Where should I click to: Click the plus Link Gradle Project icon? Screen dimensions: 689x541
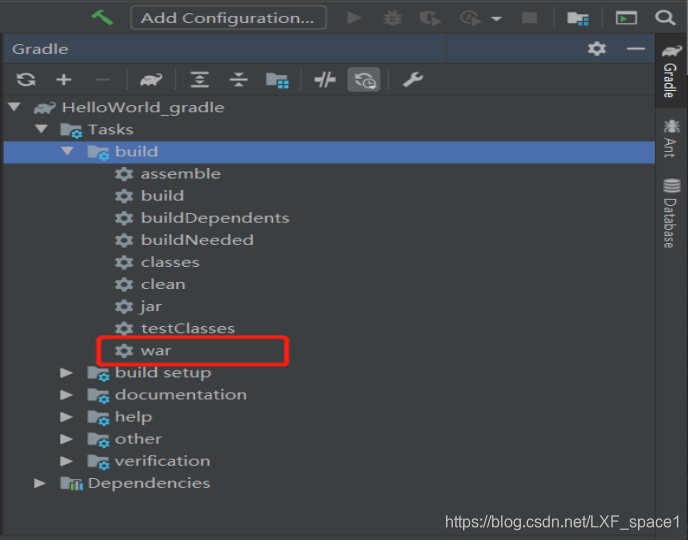point(64,80)
